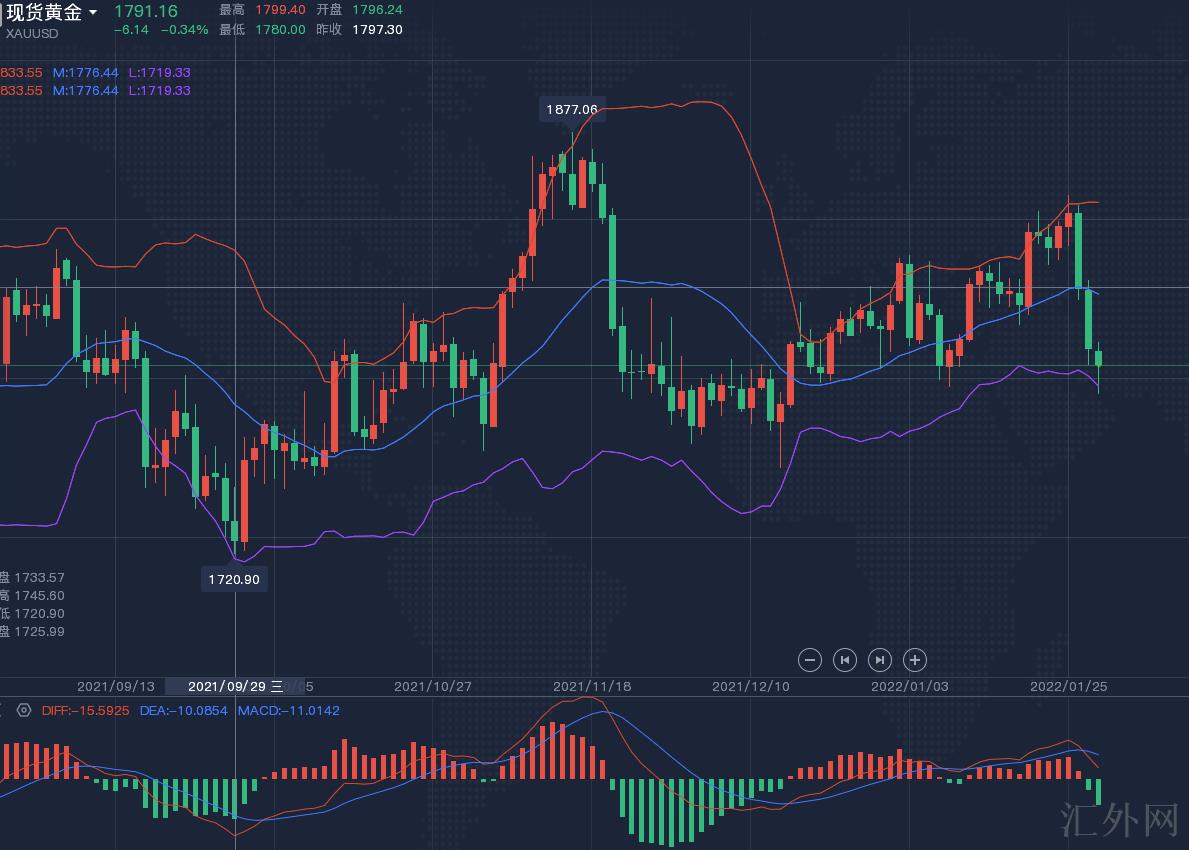Image resolution: width=1189 pixels, height=850 pixels.
Task: Click the 2021/10/27 date on the time axis
Action: [x=432, y=686]
